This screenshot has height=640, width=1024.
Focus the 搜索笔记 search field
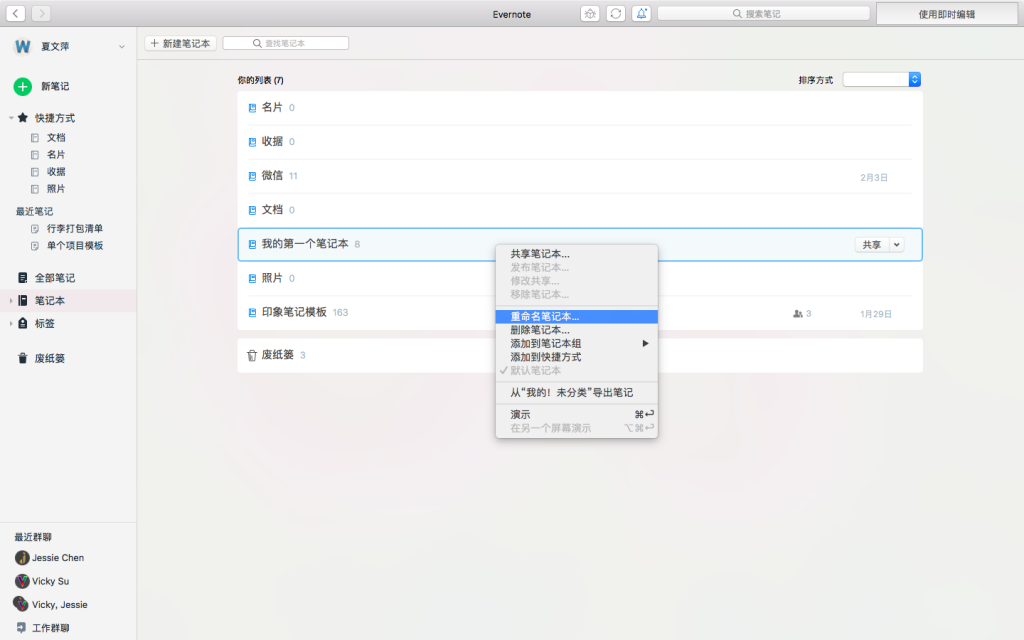click(x=763, y=14)
